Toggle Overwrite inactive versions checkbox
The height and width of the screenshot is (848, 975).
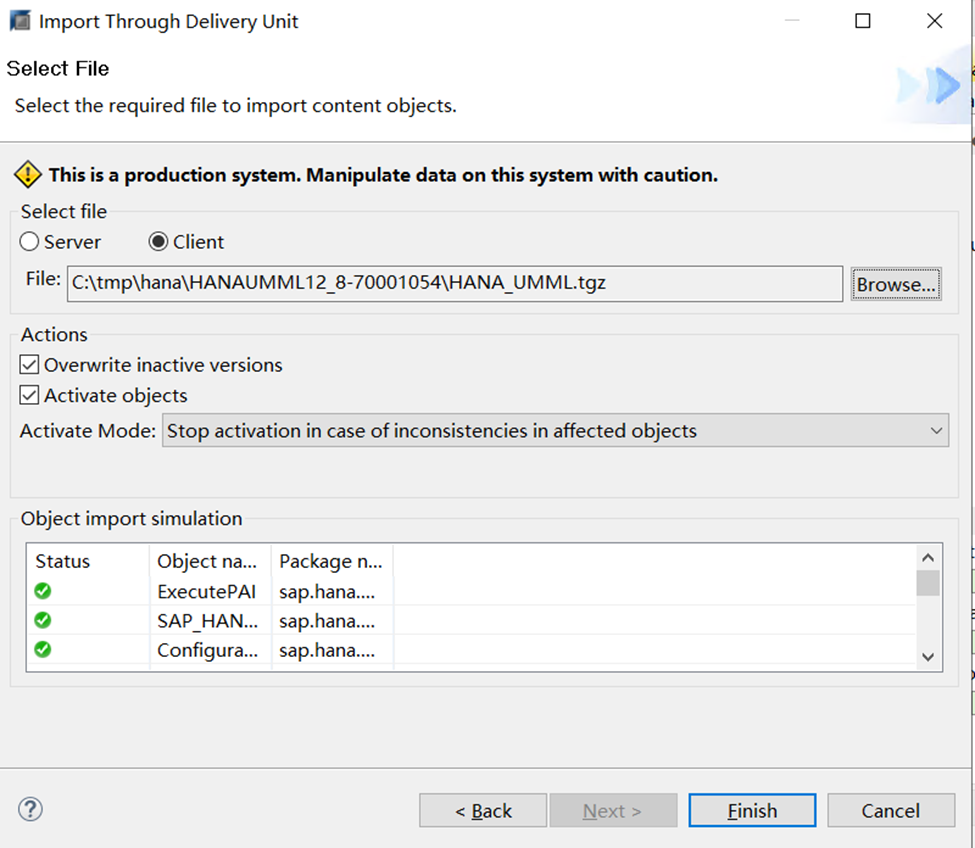[x=30, y=365]
